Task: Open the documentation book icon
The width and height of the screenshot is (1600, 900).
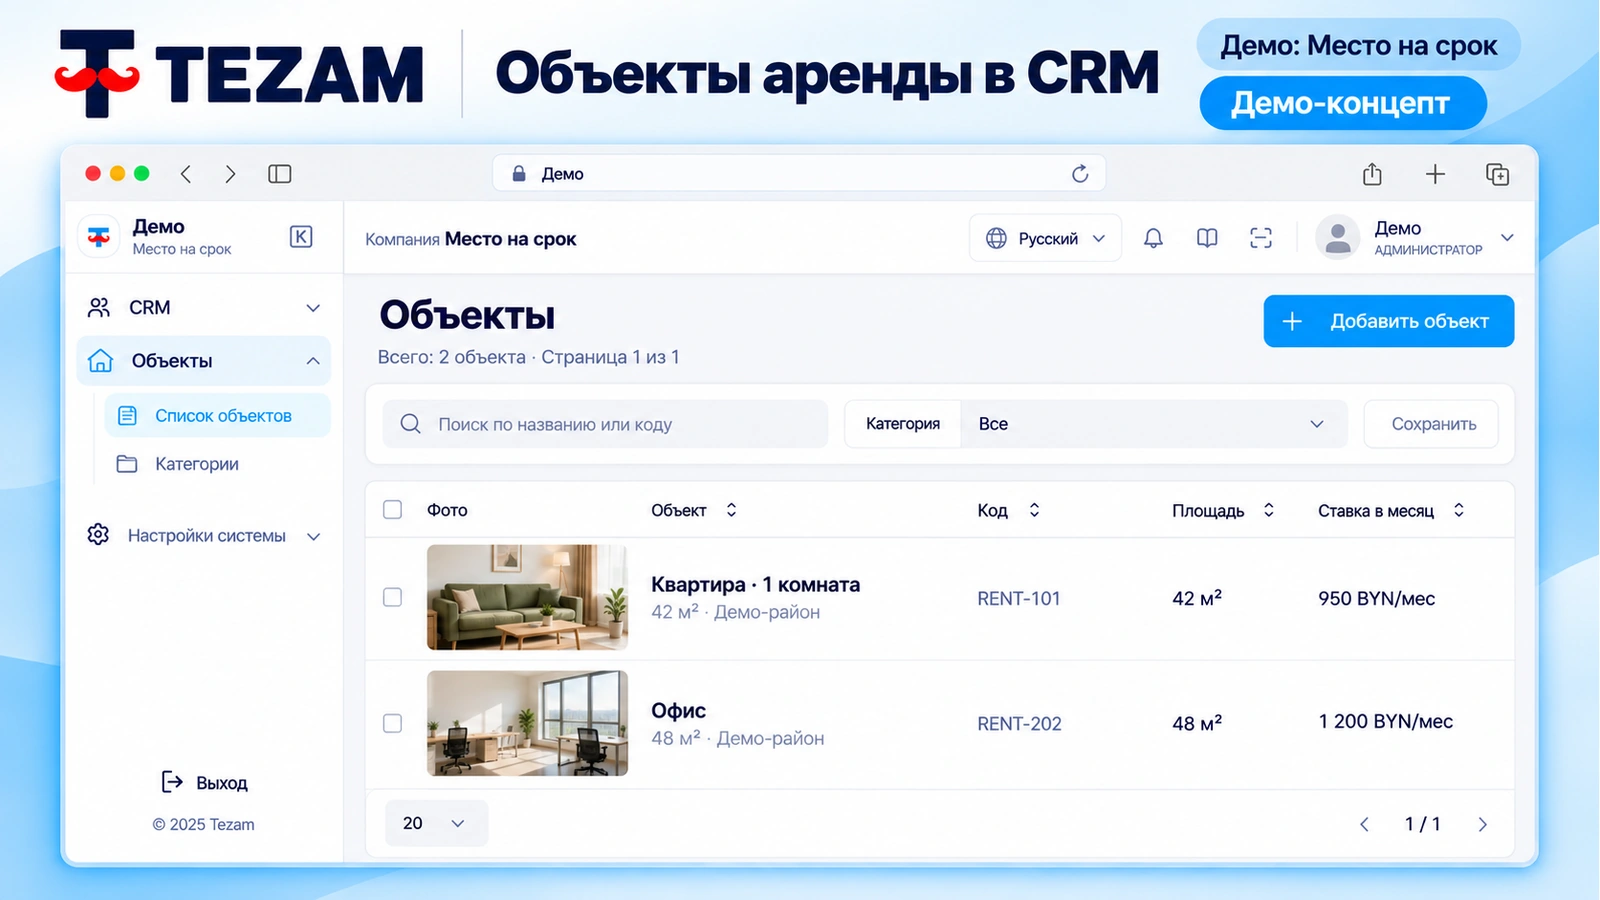Action: coord(1207,238)
